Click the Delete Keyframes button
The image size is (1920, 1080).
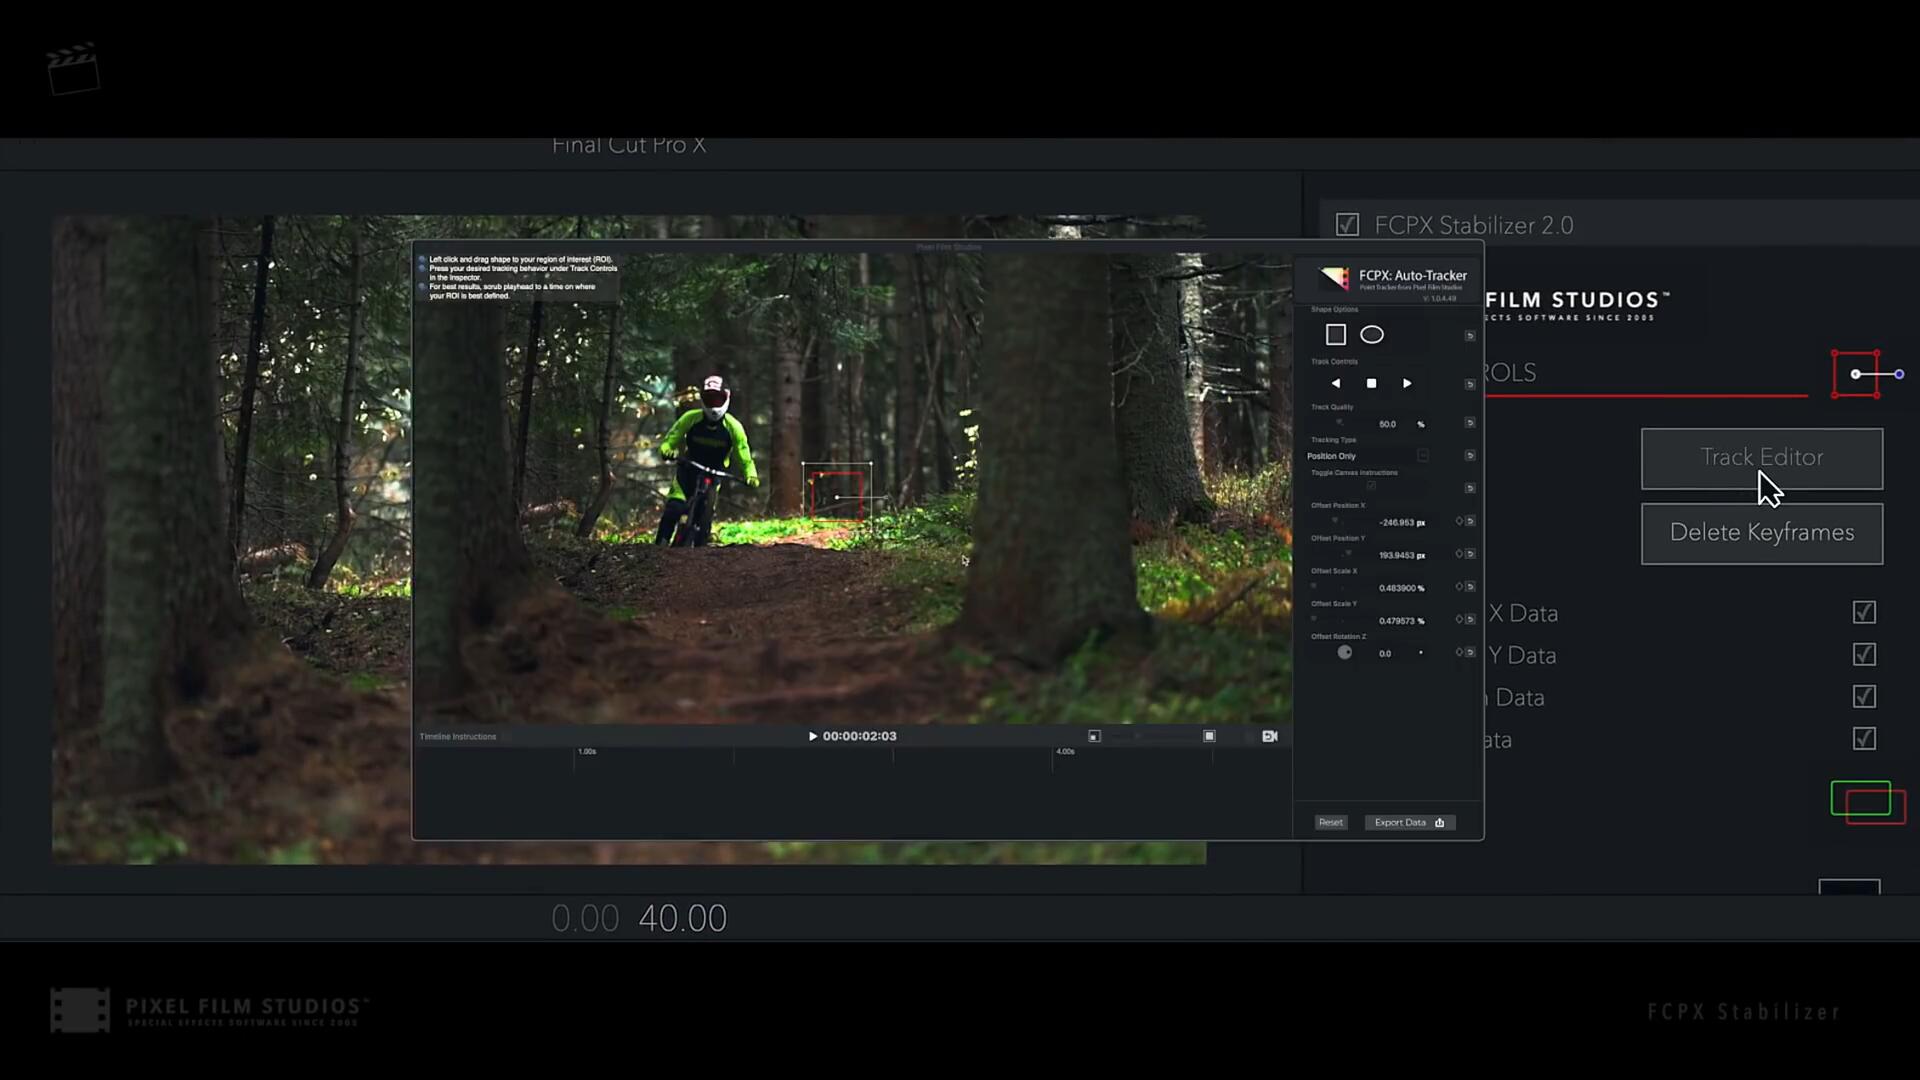[1762, 533]
